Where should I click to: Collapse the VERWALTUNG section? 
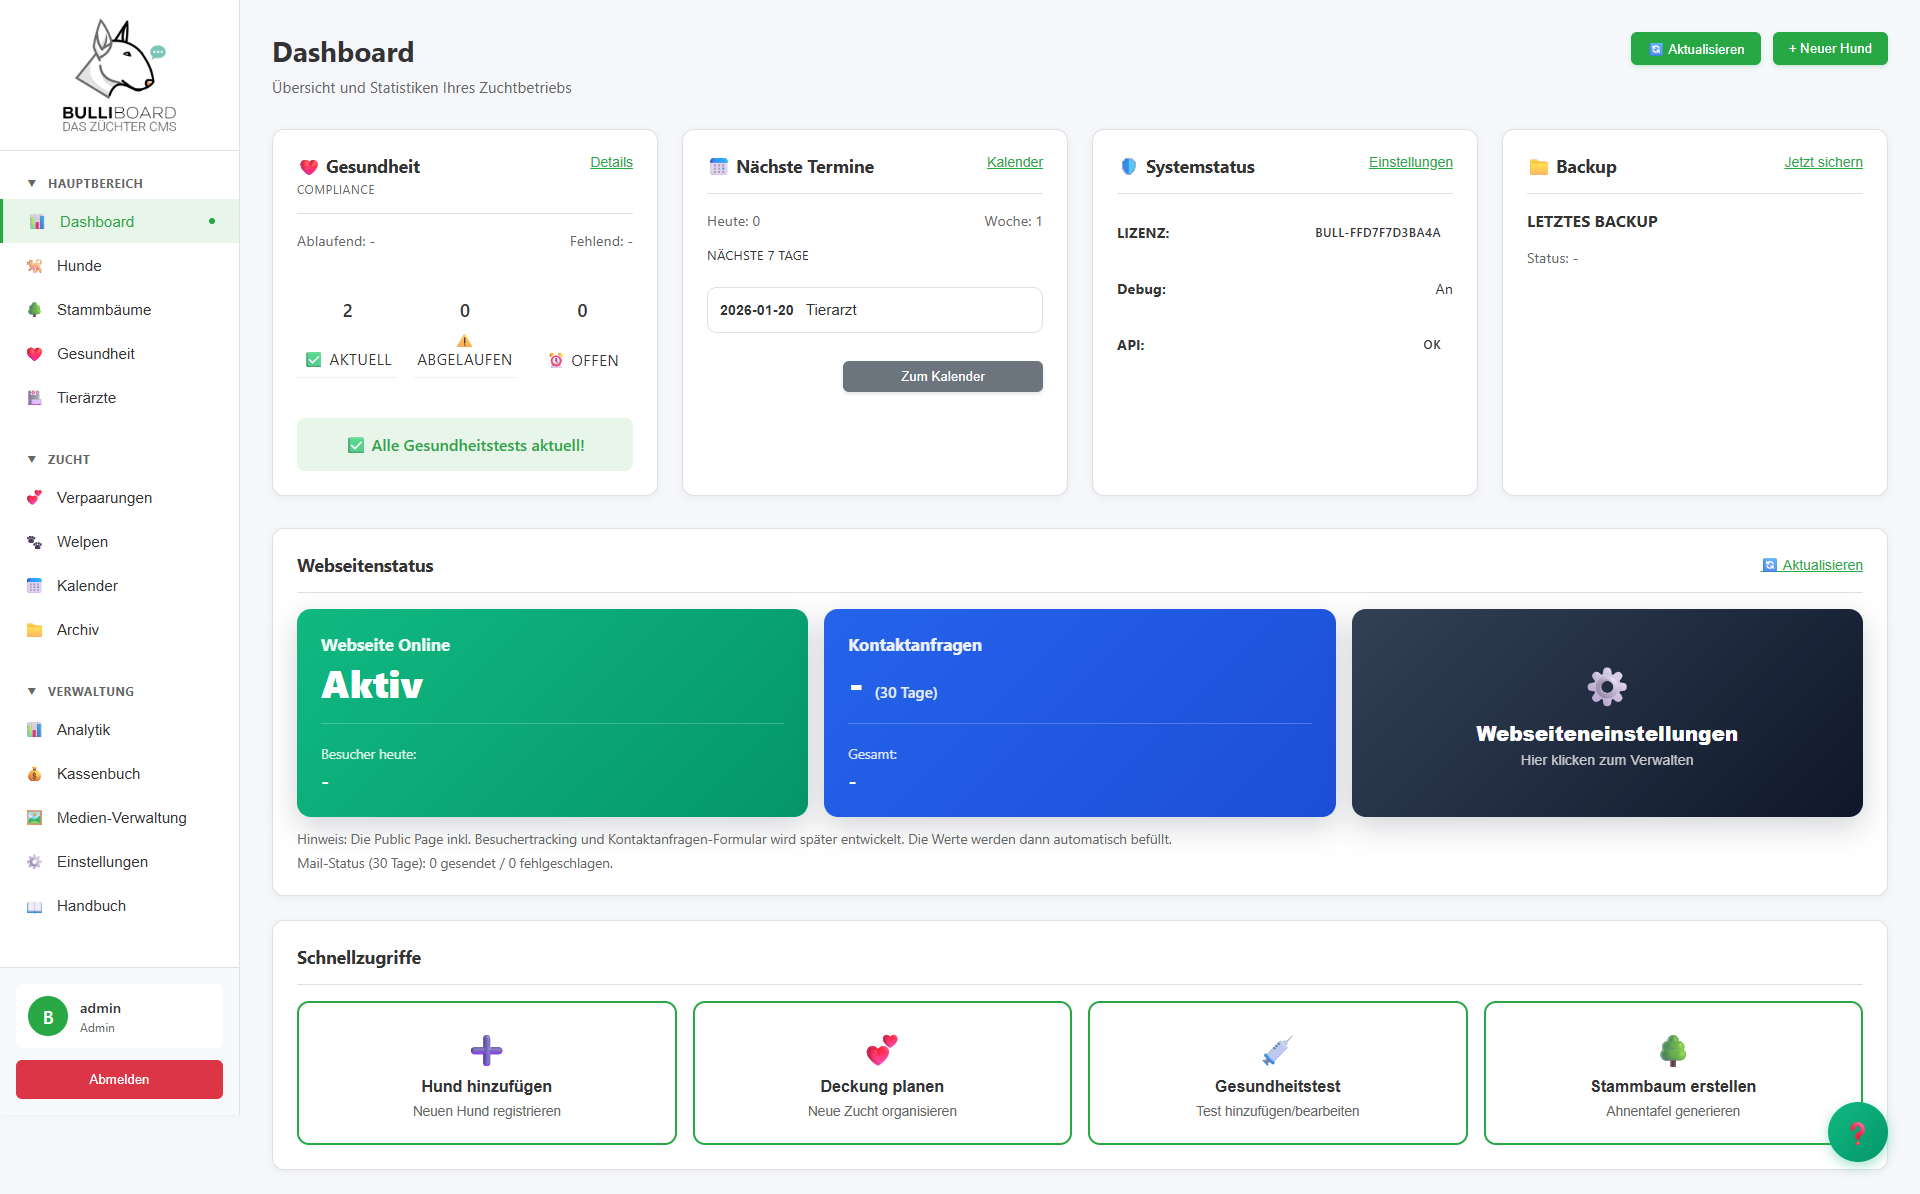tap(32, 691)
